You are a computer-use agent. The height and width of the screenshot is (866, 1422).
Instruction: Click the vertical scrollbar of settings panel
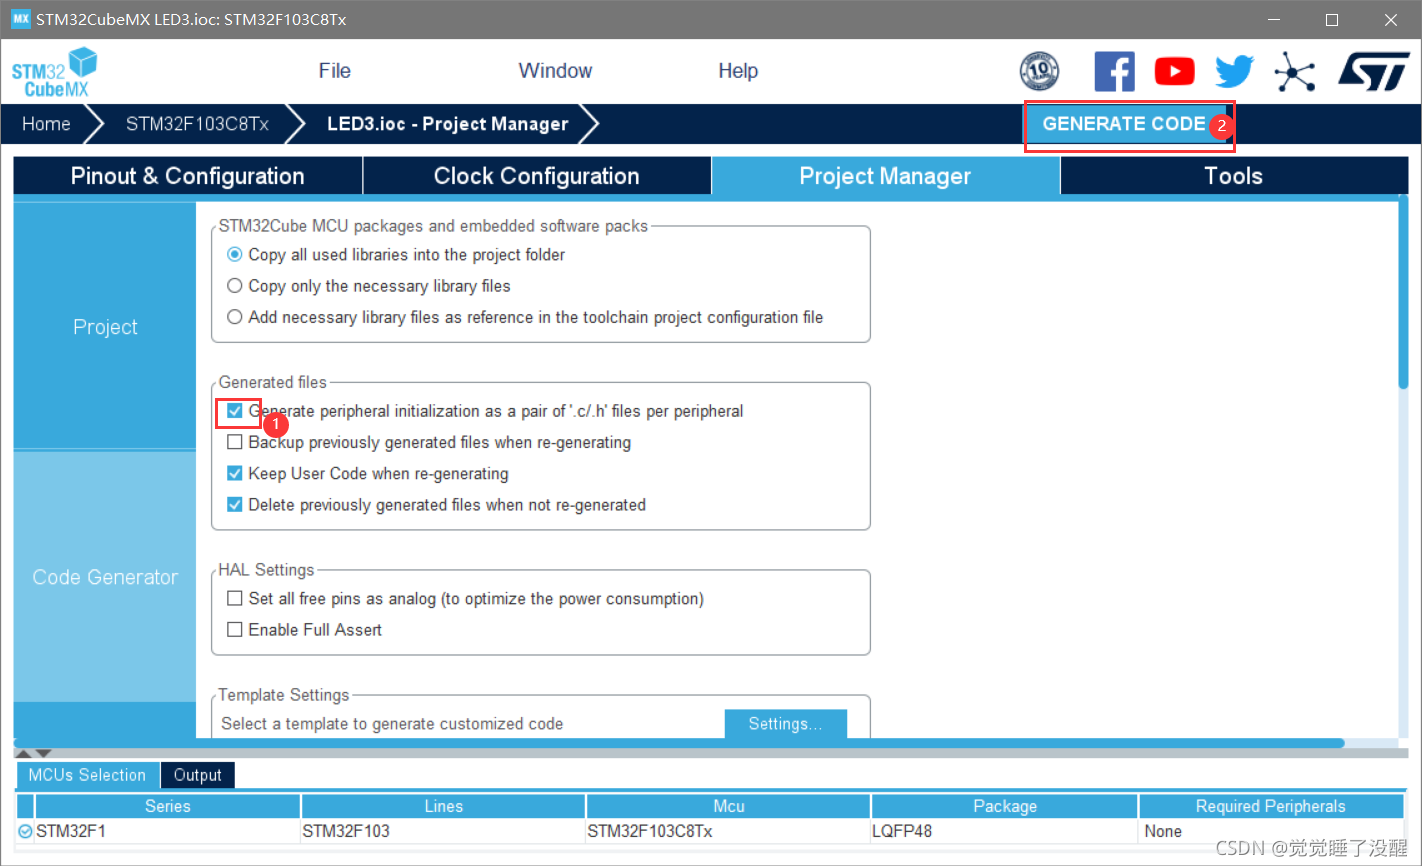(1403, 292)
